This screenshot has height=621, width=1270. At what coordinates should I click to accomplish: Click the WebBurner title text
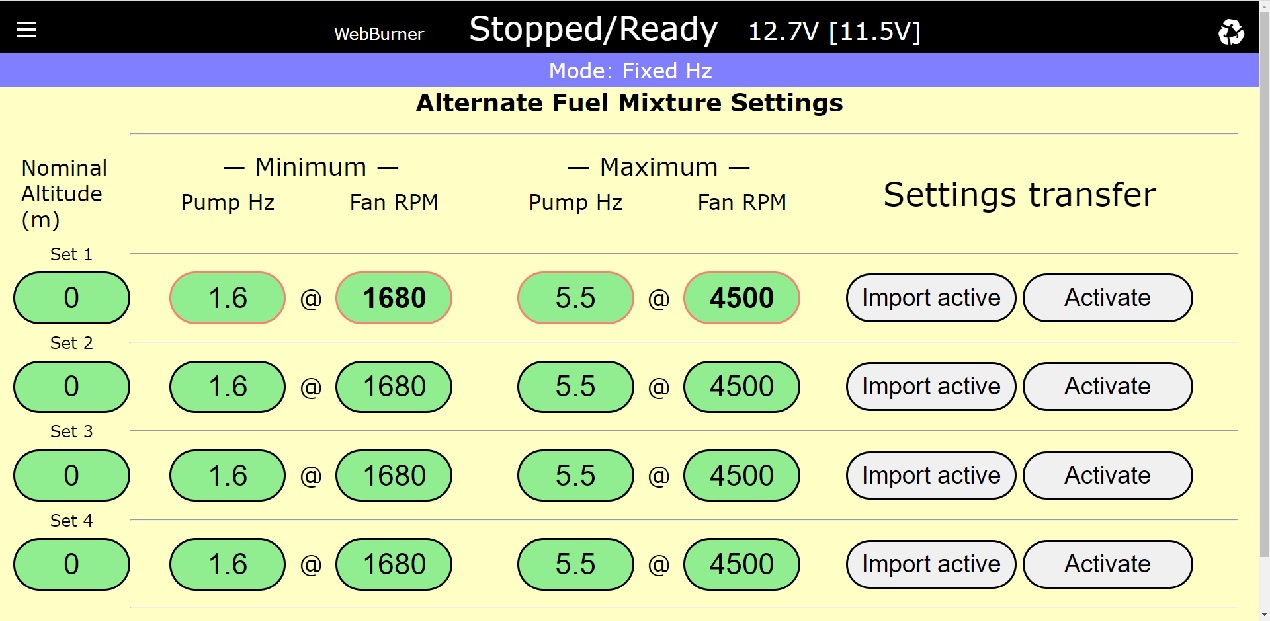(379, 34)
